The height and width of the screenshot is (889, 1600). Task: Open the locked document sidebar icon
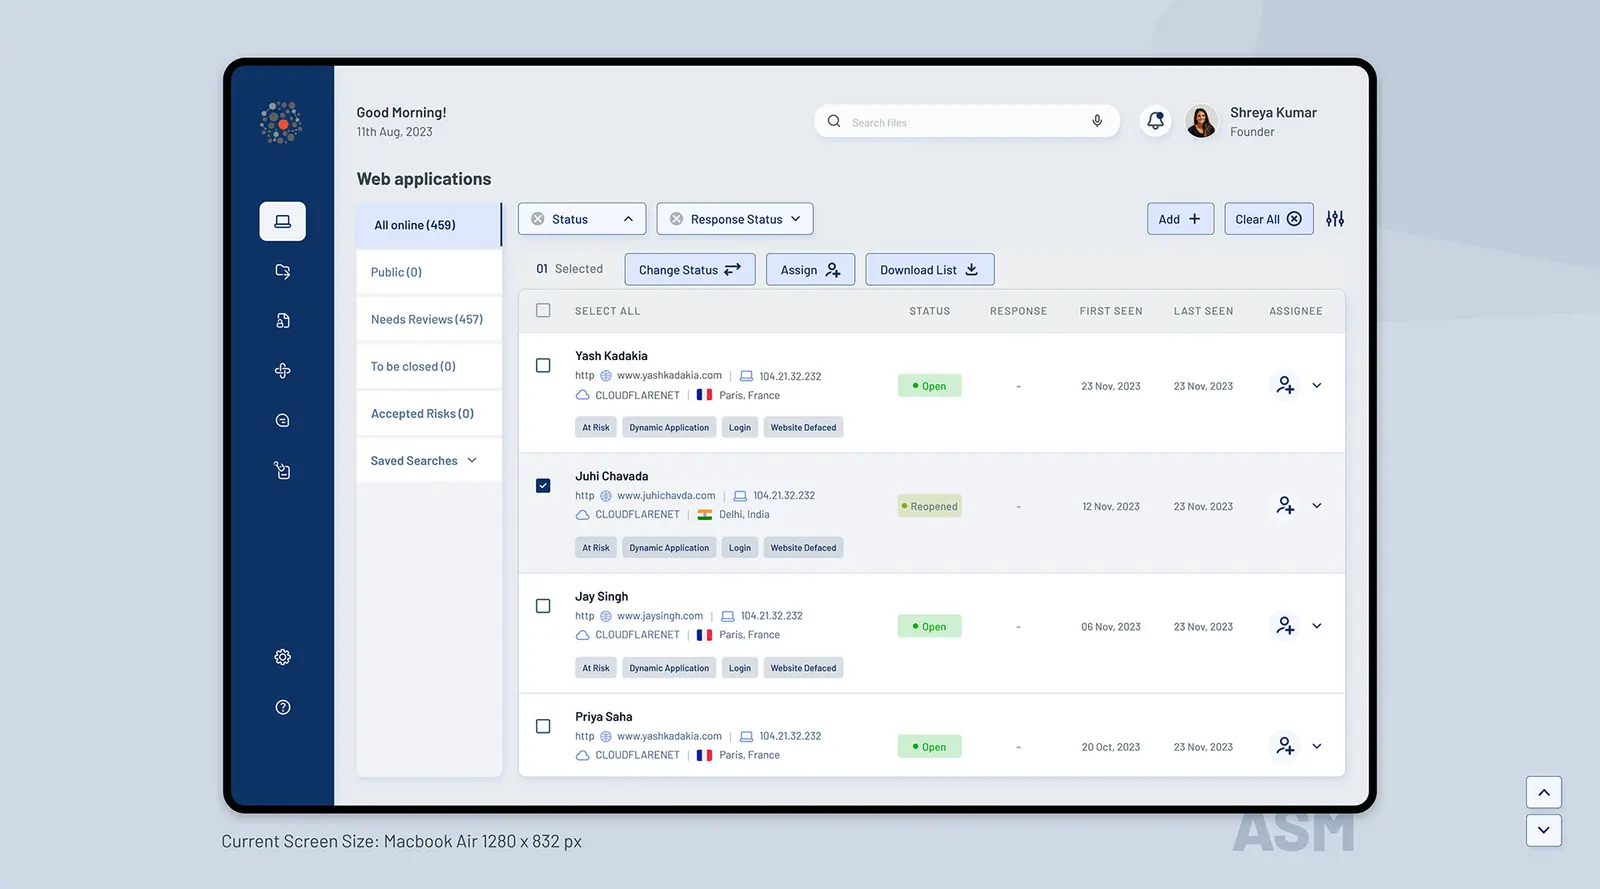283,321
